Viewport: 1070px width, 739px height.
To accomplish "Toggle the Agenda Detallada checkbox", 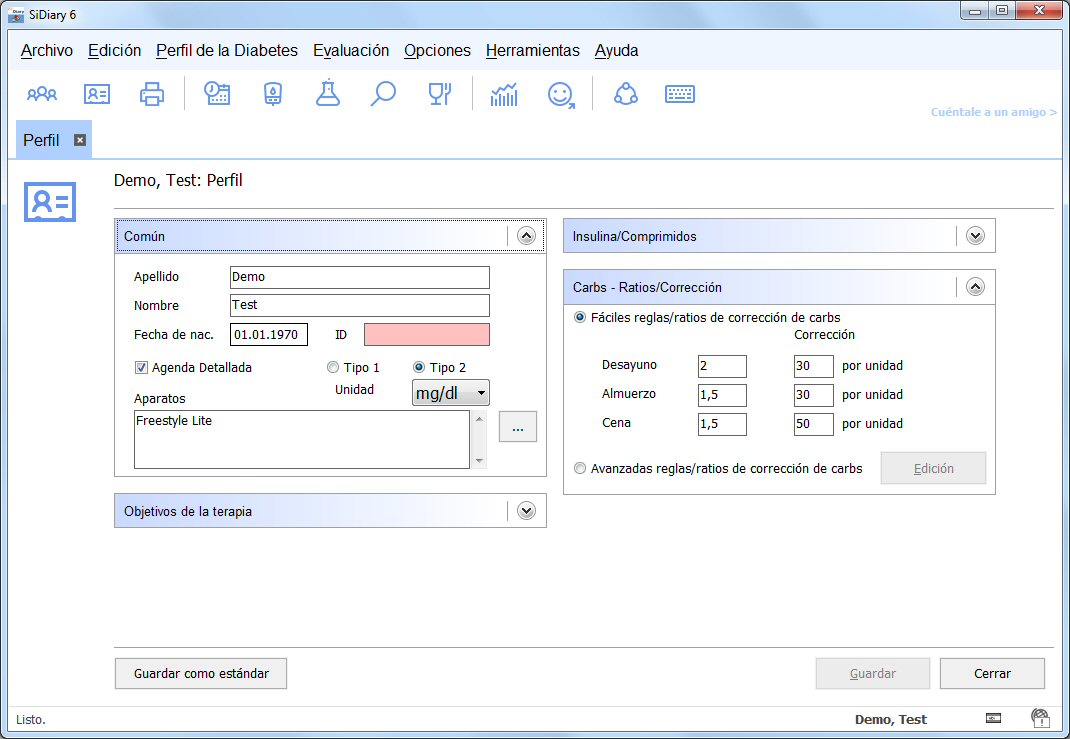I will tap(141, 368).
